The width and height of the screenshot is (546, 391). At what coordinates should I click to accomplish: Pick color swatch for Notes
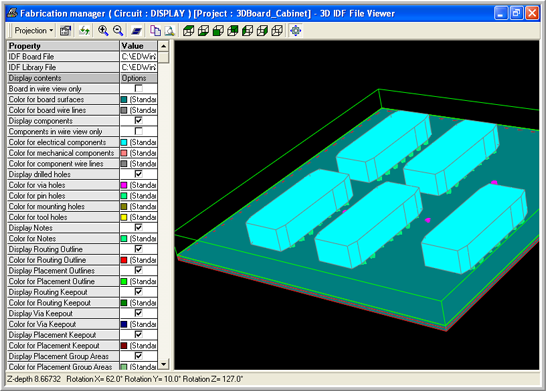point(124,238)
